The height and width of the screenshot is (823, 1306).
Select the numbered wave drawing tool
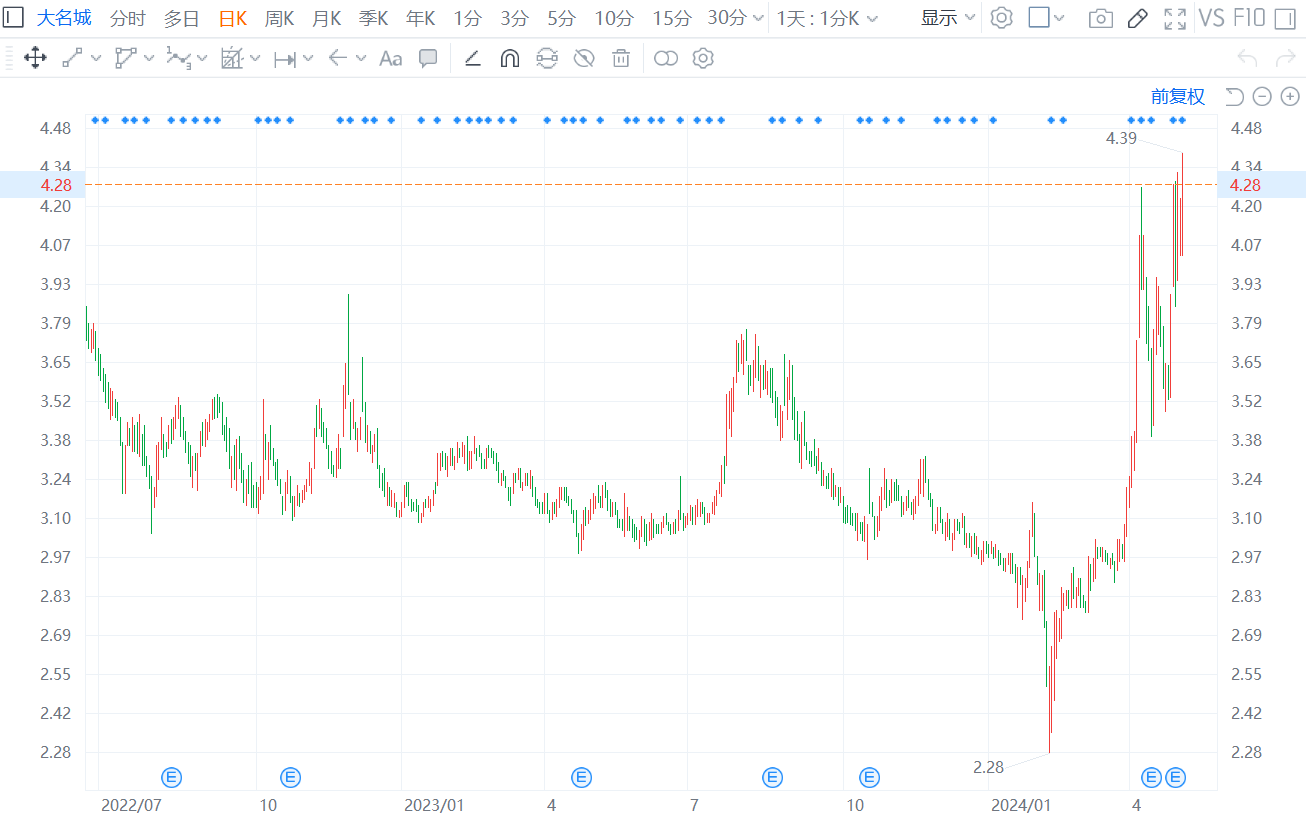178,58
